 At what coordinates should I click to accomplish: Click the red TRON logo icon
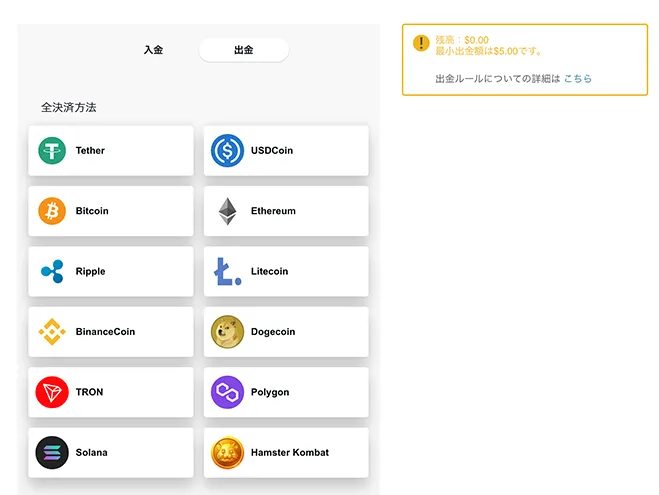[52, 392]
